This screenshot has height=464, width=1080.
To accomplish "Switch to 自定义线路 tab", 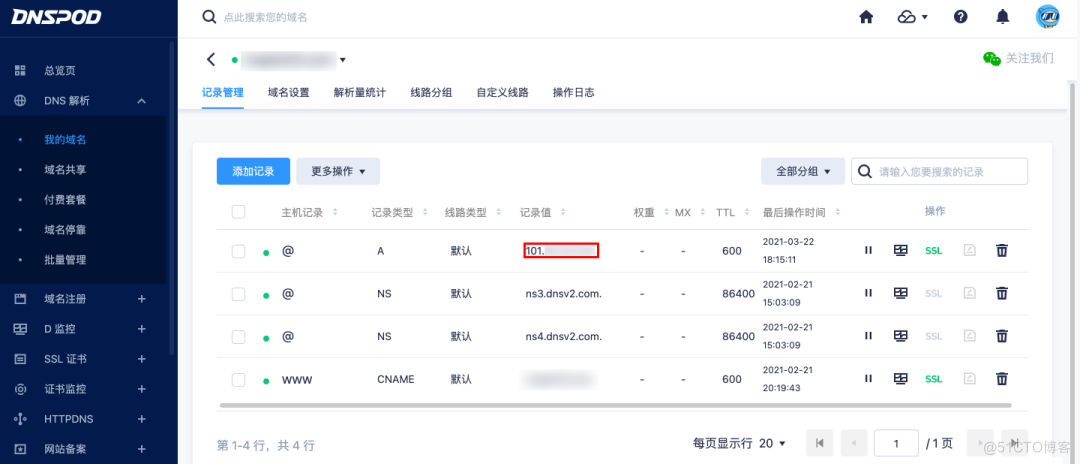I will tap(502, 92).
